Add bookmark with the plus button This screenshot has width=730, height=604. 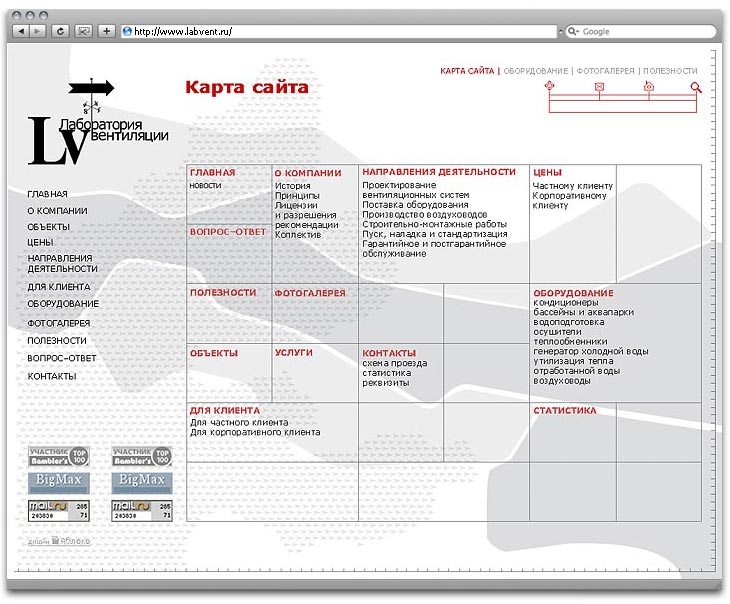click(x=107, y=31)
